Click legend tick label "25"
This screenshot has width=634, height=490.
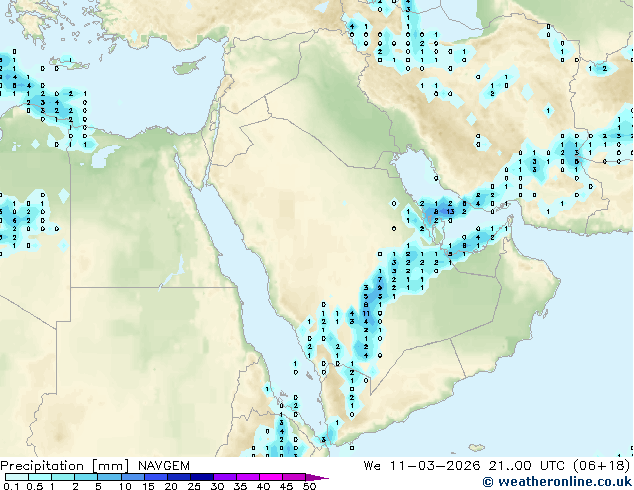click(194, 486)
